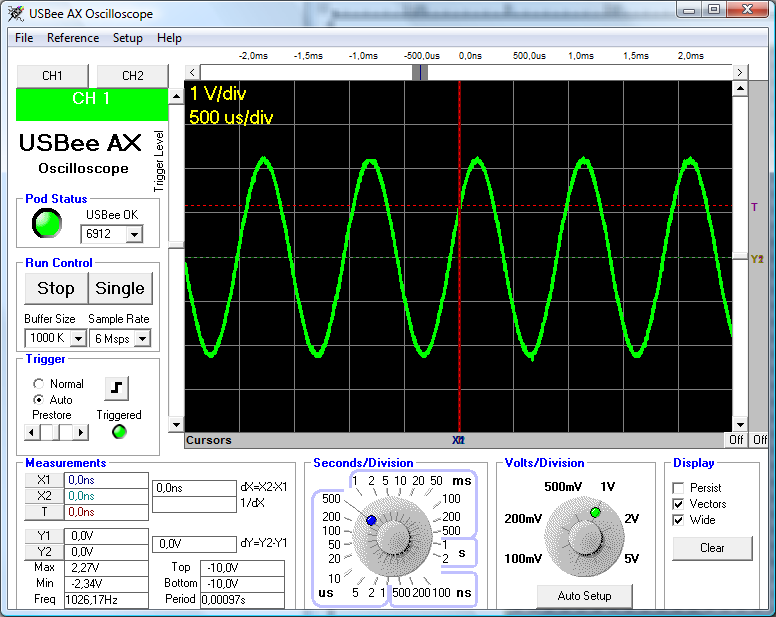Image resolution: width=776 pixels, height=617 pixels.
Task: Open the USBee pod ID dropdown
Action: tap(133, 234)
